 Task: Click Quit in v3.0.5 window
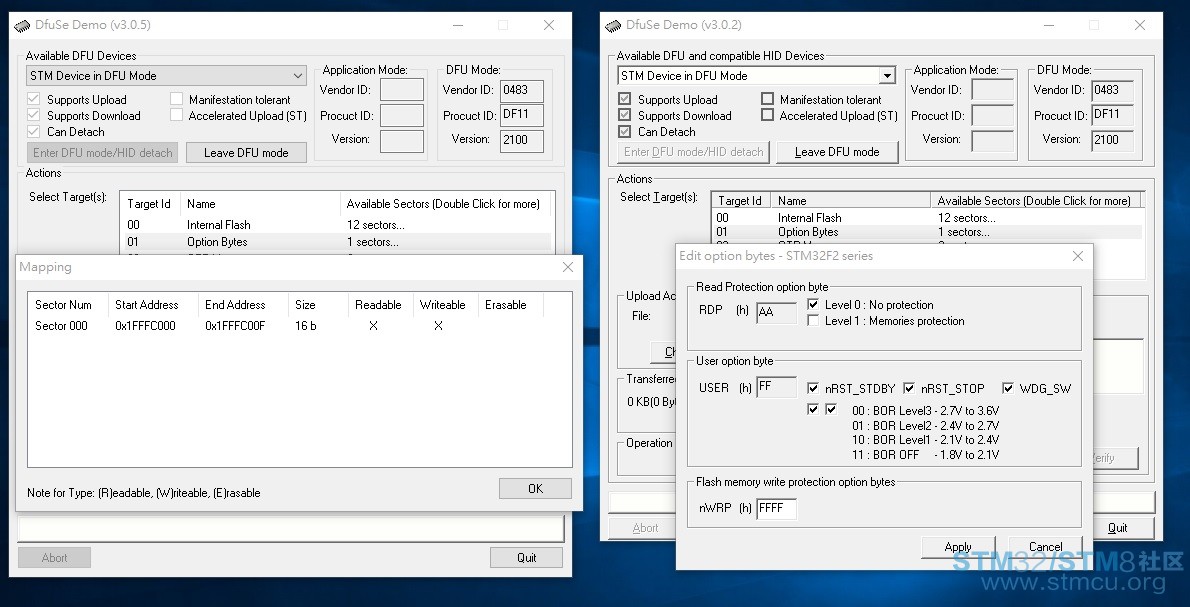(x=527, y=558)
